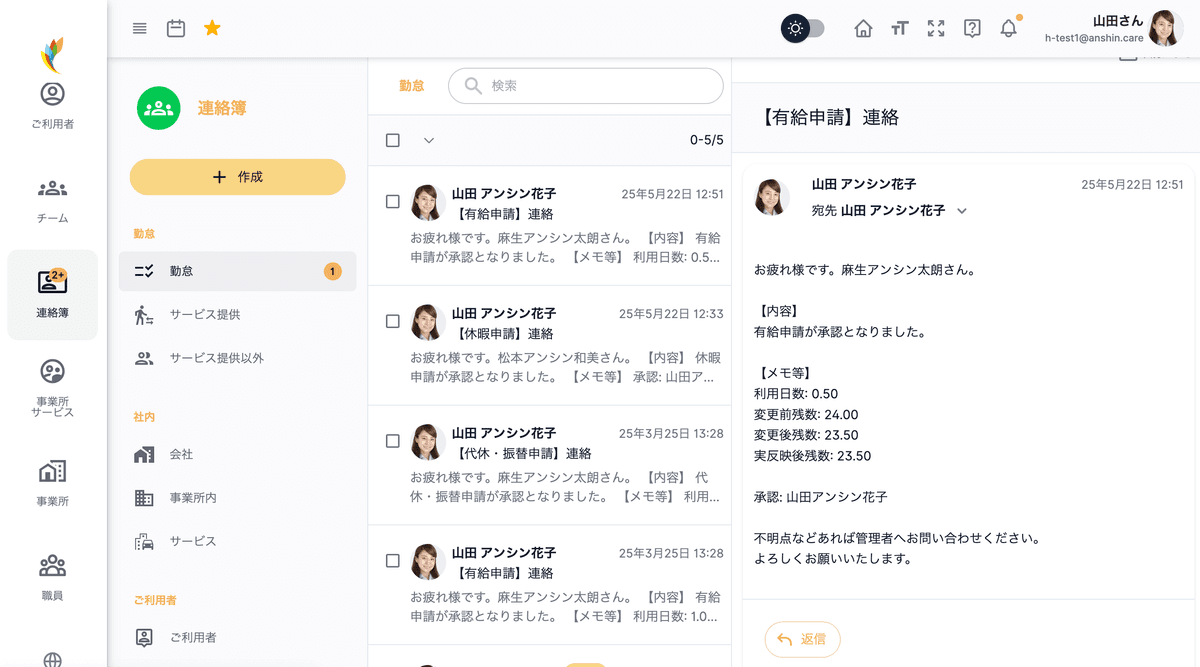Open the 職員 sidebar section
1200x667 pixels.
pos(52,578)
